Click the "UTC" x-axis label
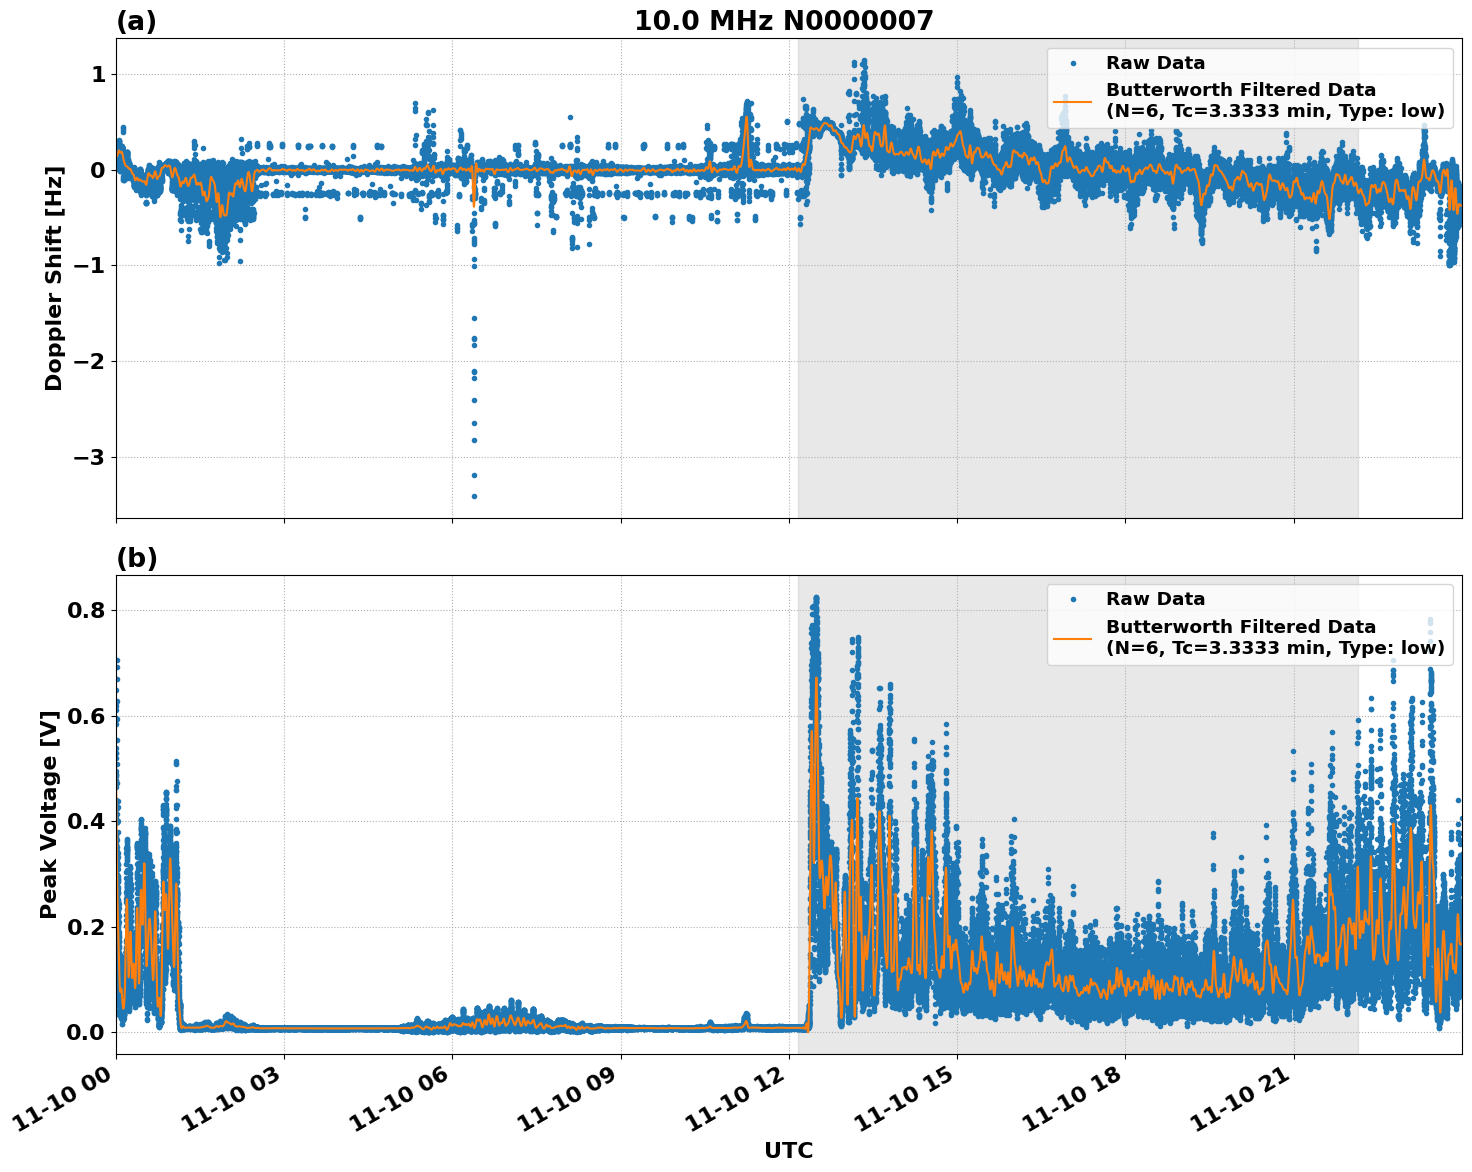Image resolution: width=1472 pixels, height=1172 pixels. tap(788, 1150)
